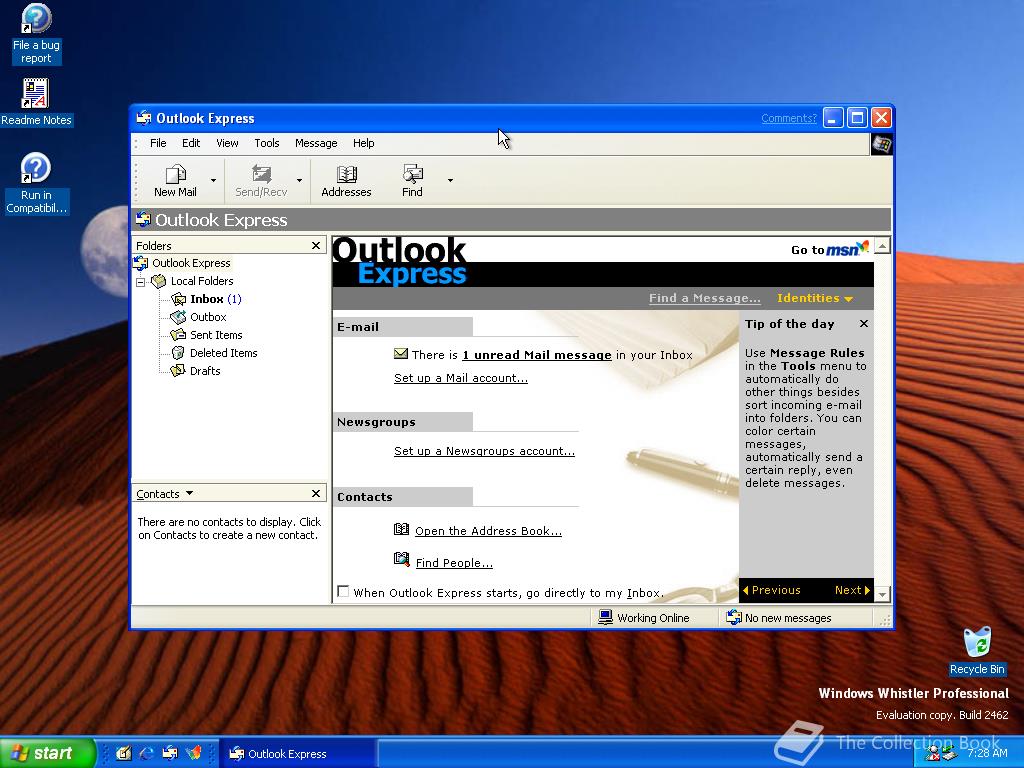Enable go directly to my Inbox checkbox
Viewport: 1024px width, 768px height.
point(343,591)
